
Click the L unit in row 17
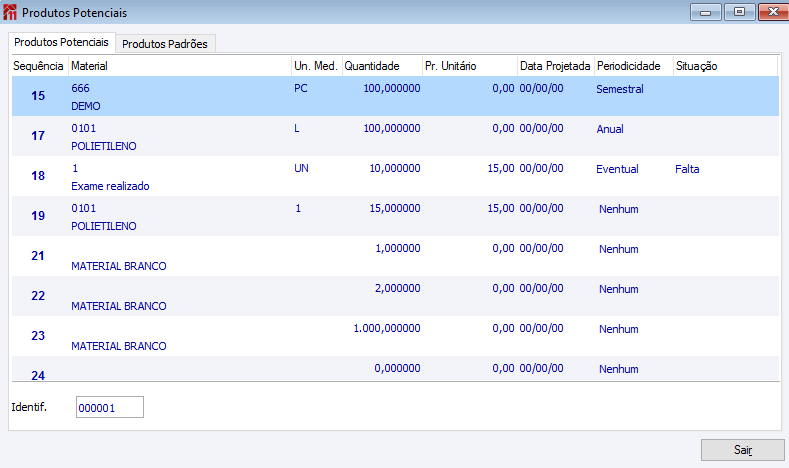tap(297, 128)
